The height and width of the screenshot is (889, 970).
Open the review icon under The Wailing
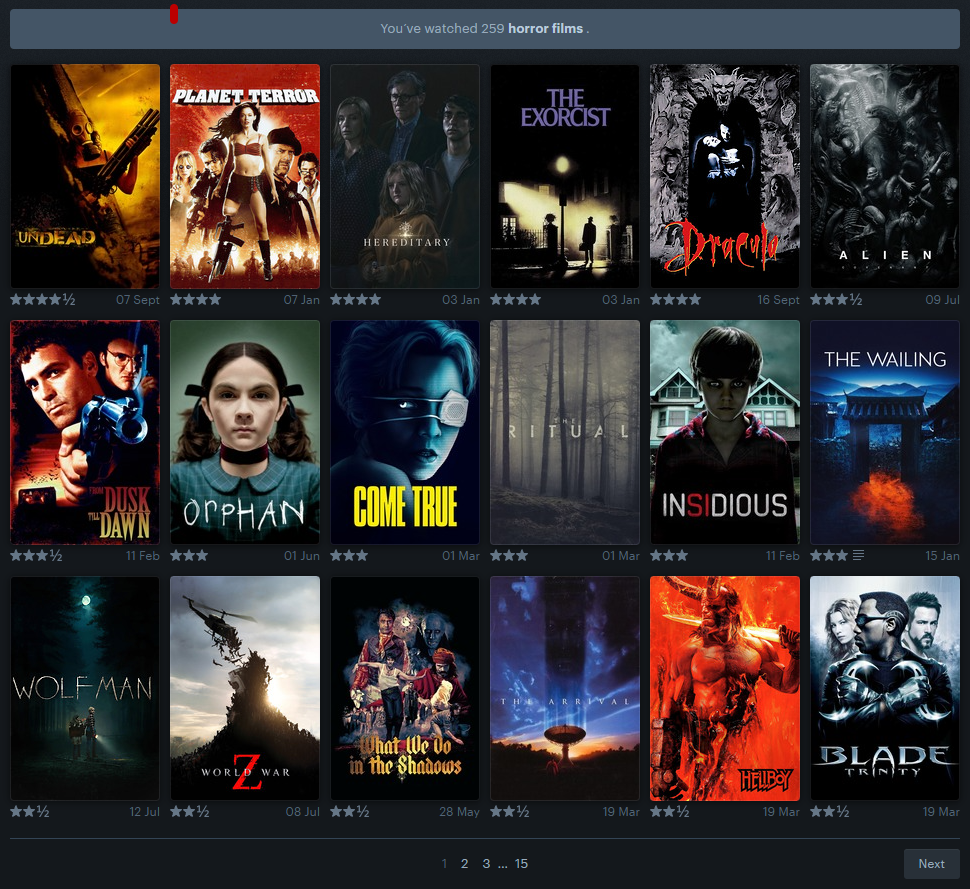858,556
